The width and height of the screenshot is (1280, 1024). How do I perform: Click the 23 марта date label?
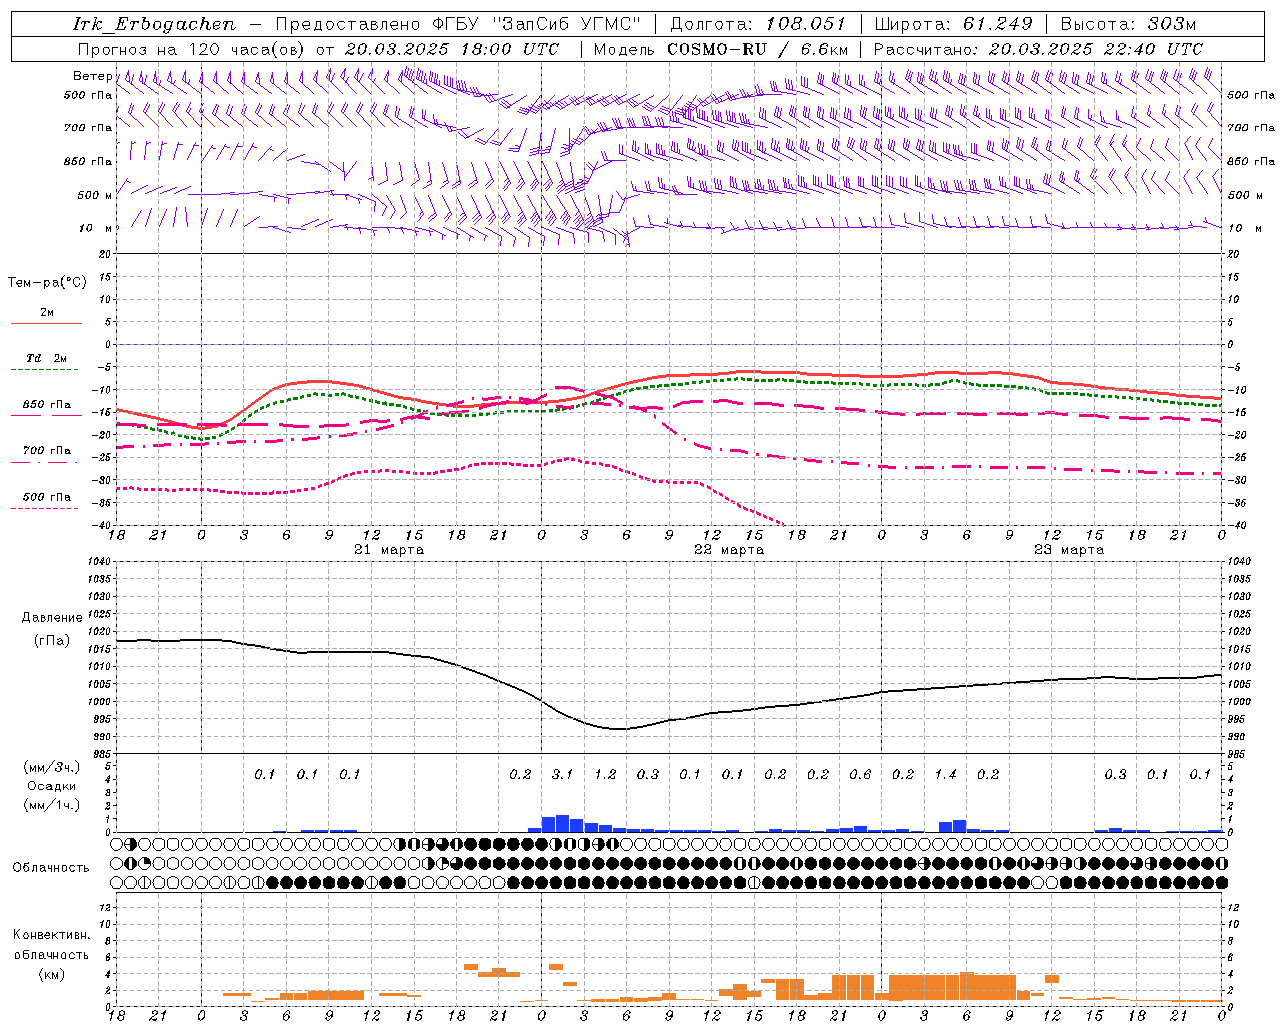(x=1069, y=549)
